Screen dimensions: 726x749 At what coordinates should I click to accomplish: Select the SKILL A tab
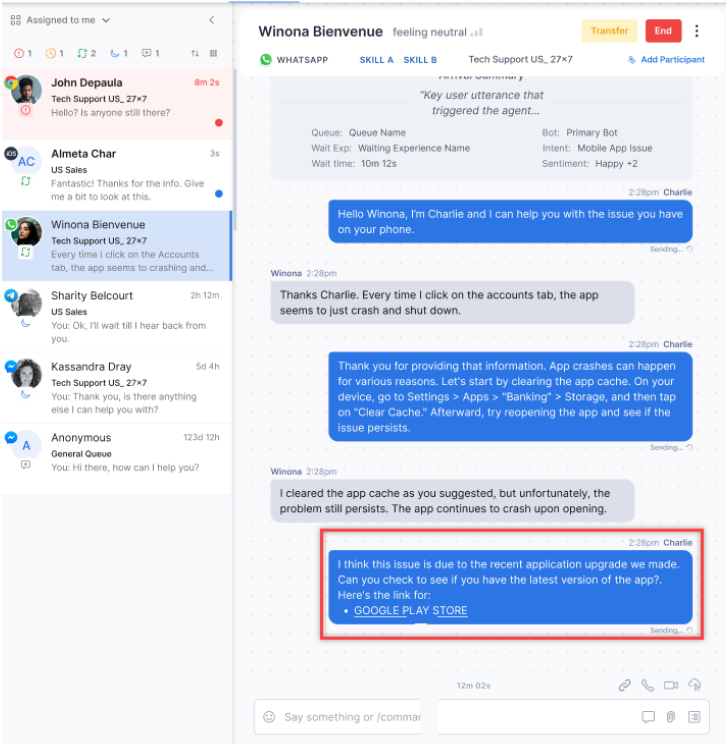376,60
